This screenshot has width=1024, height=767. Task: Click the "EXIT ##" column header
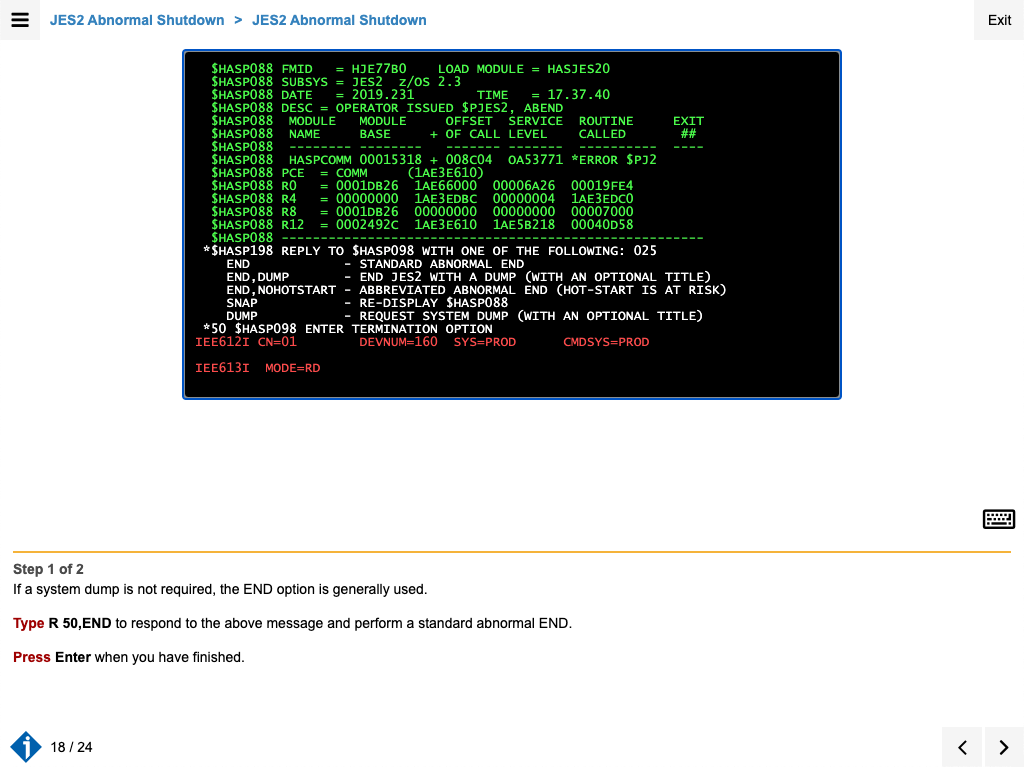coord(688,127)
